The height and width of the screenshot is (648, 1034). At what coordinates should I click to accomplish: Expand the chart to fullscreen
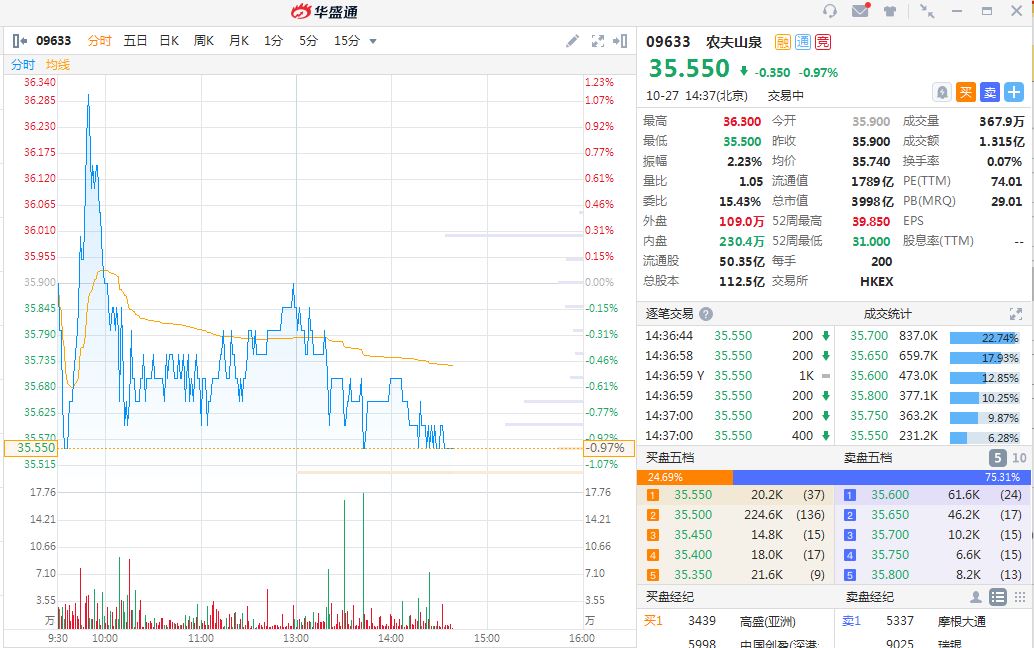click(598, 41)
